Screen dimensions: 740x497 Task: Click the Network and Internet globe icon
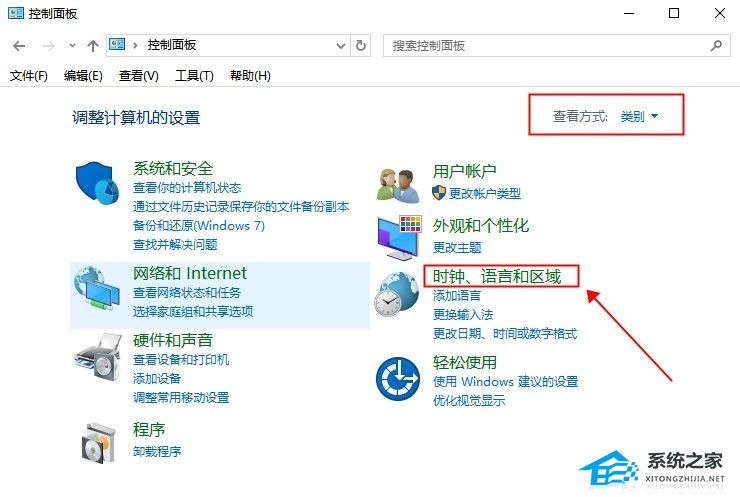(97, 288)
